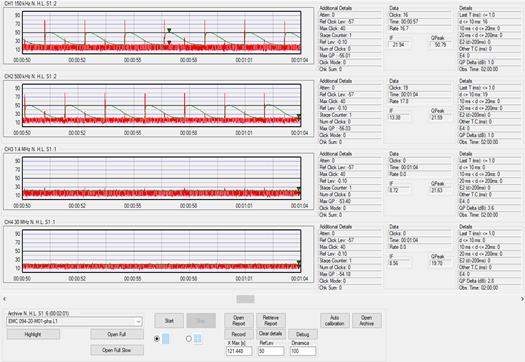Click 'Time: 00:00:57' in CH1 Data
Image resolution: width=525 pixels, height=362 pixels.
point(403,21)
